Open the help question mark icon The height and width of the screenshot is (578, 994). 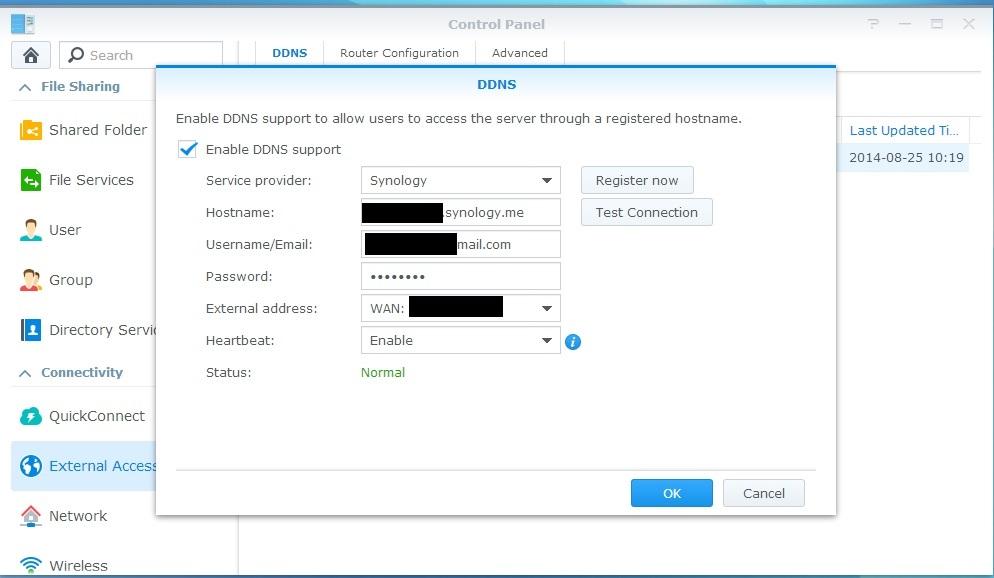[x=873, y=24]
